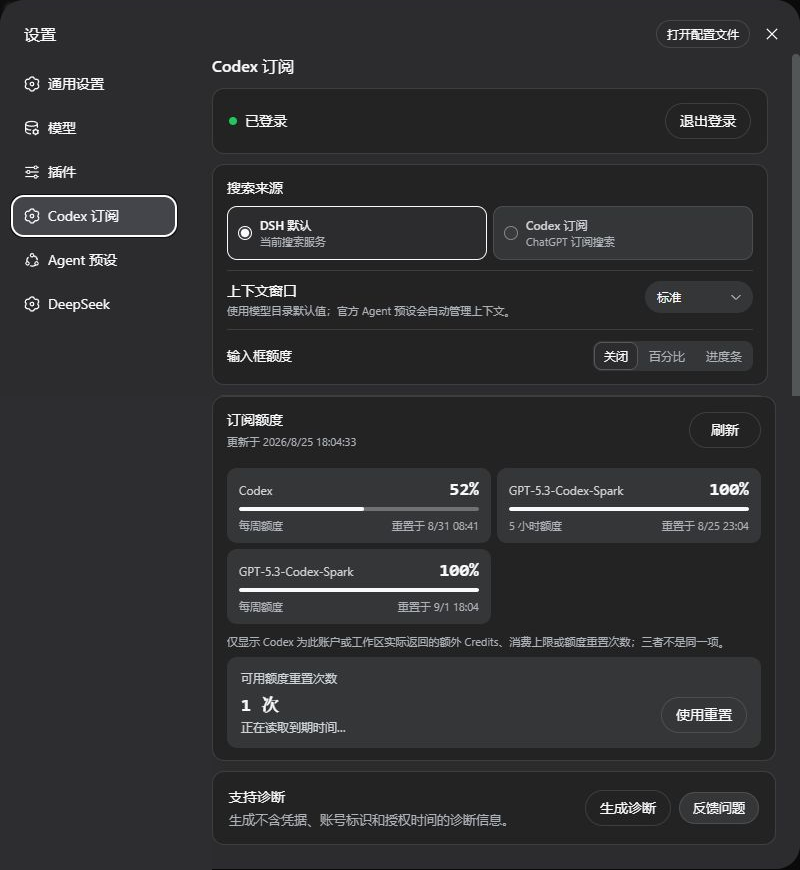Click 反馈问题 button
This screenshot has width=800, height=870.
pos(719,808)
